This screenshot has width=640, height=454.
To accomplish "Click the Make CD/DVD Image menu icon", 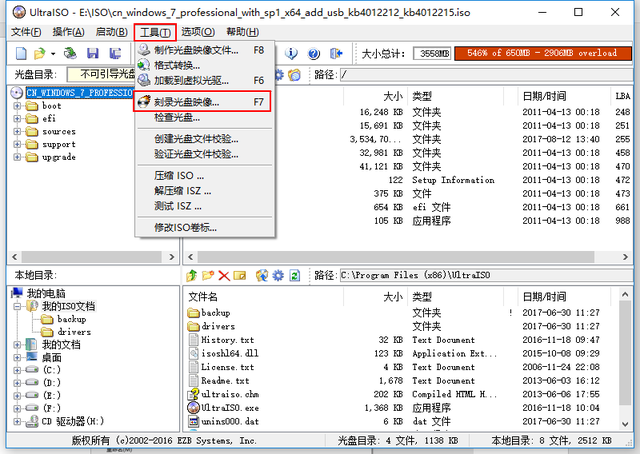I will click(144, 50).
